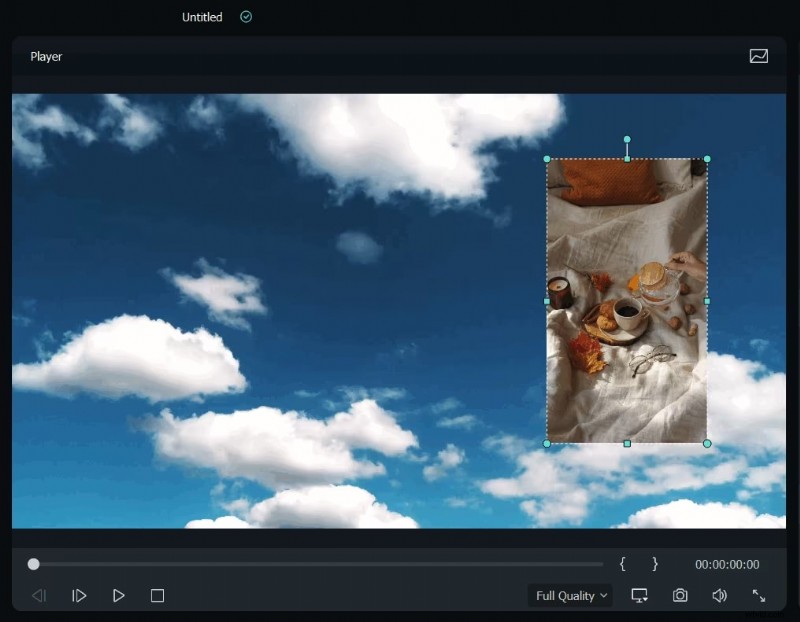Stop video playback
This screenshot has height=622, width=800.
[157, 596]
